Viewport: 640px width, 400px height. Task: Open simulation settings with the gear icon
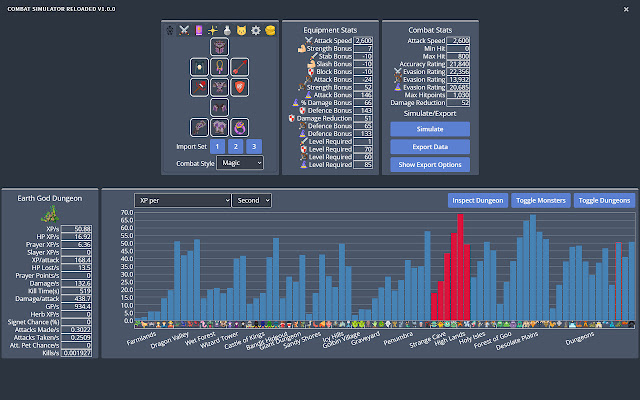click(x=256, y=30)
